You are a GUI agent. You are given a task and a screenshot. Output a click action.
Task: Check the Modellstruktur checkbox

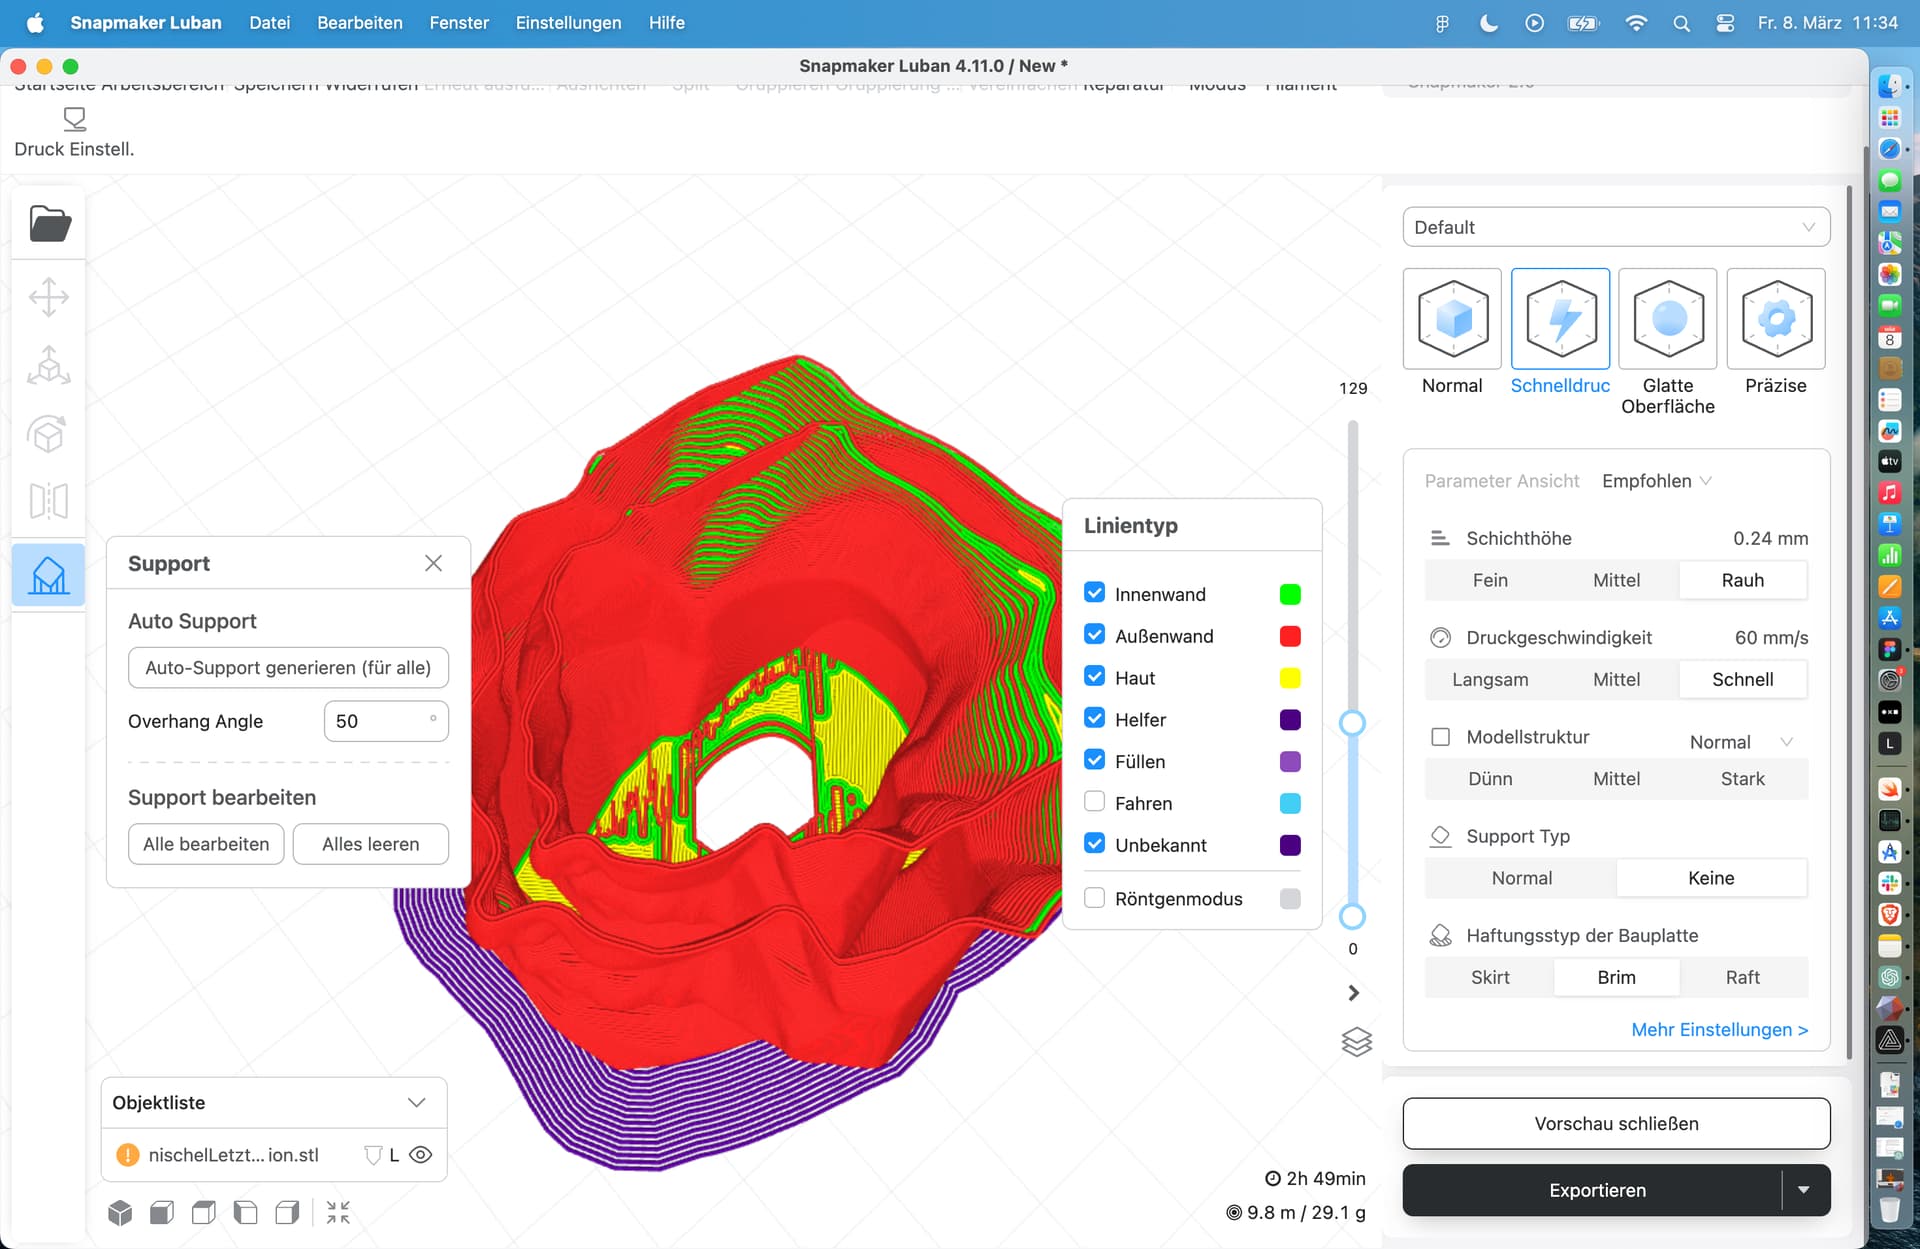tap(1440, 737)
